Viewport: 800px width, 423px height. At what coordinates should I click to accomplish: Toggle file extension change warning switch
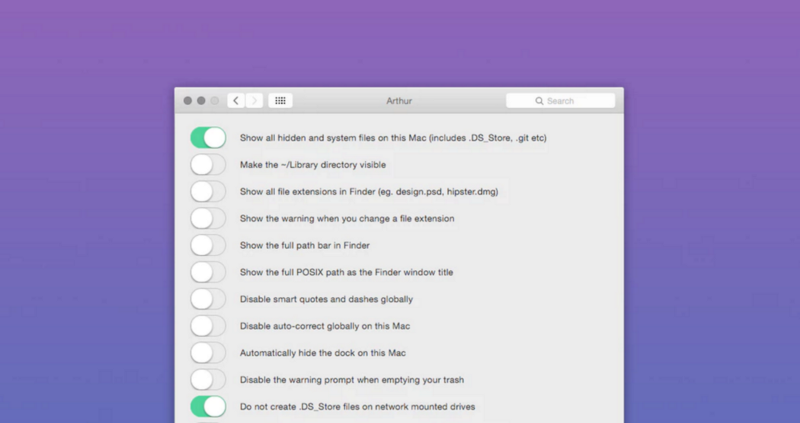coord(208,218)
